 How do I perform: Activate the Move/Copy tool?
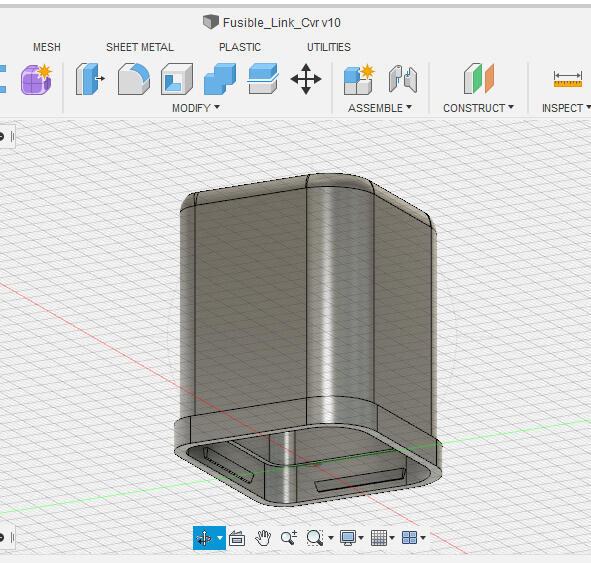pos(306,79)
